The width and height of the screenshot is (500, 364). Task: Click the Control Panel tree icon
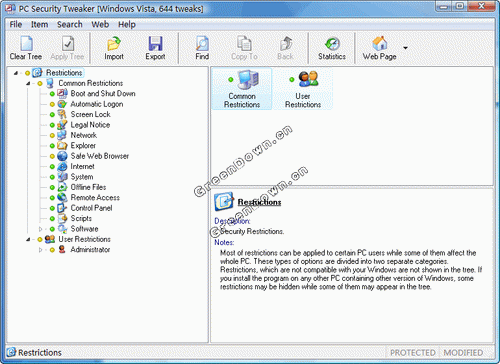(62, 208)
